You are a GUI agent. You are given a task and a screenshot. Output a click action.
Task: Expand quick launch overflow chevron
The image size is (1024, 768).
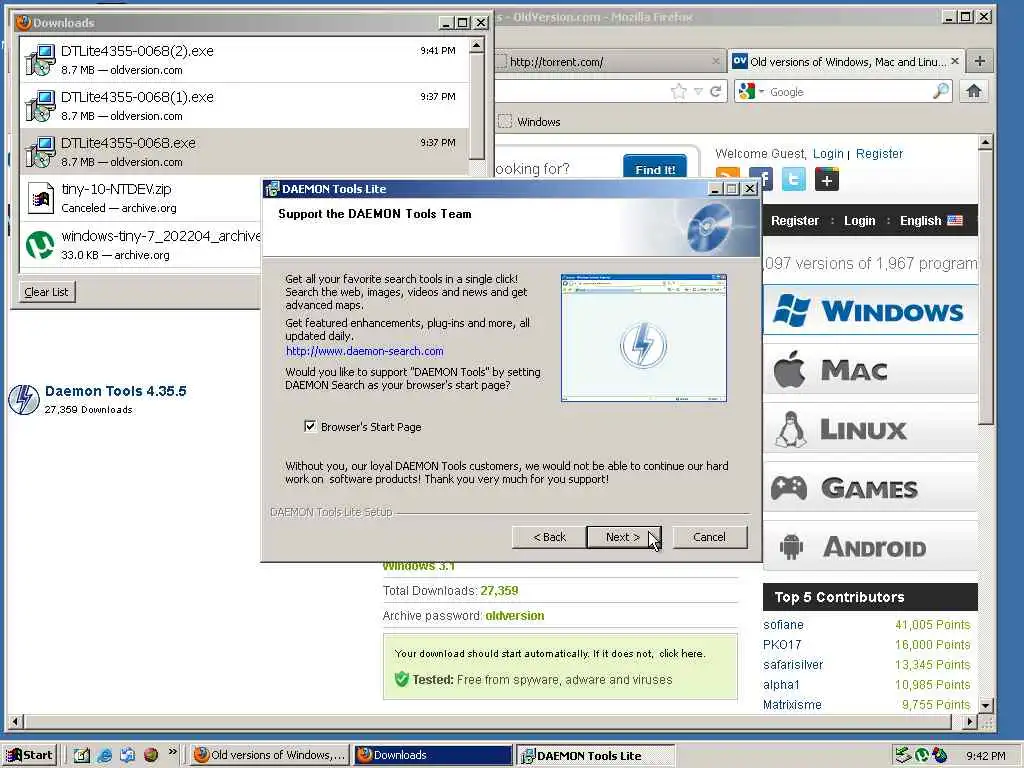pos(172,752)
